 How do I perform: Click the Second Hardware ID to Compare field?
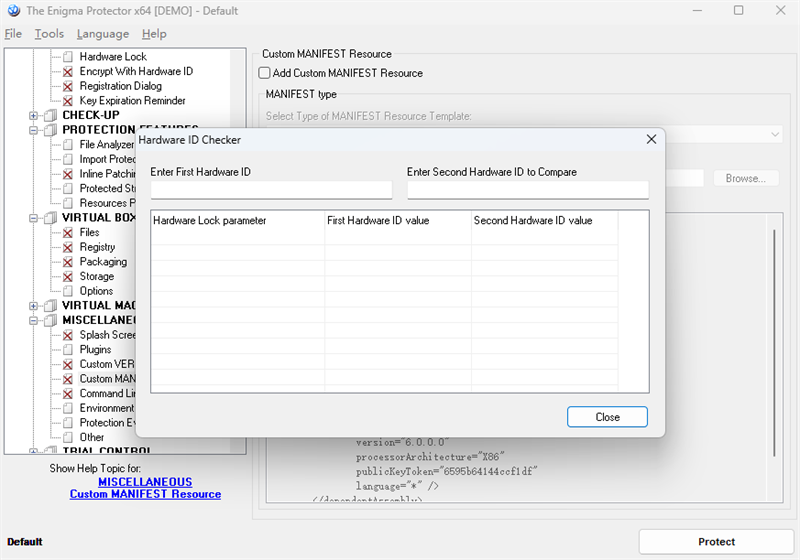pos(528,190)
